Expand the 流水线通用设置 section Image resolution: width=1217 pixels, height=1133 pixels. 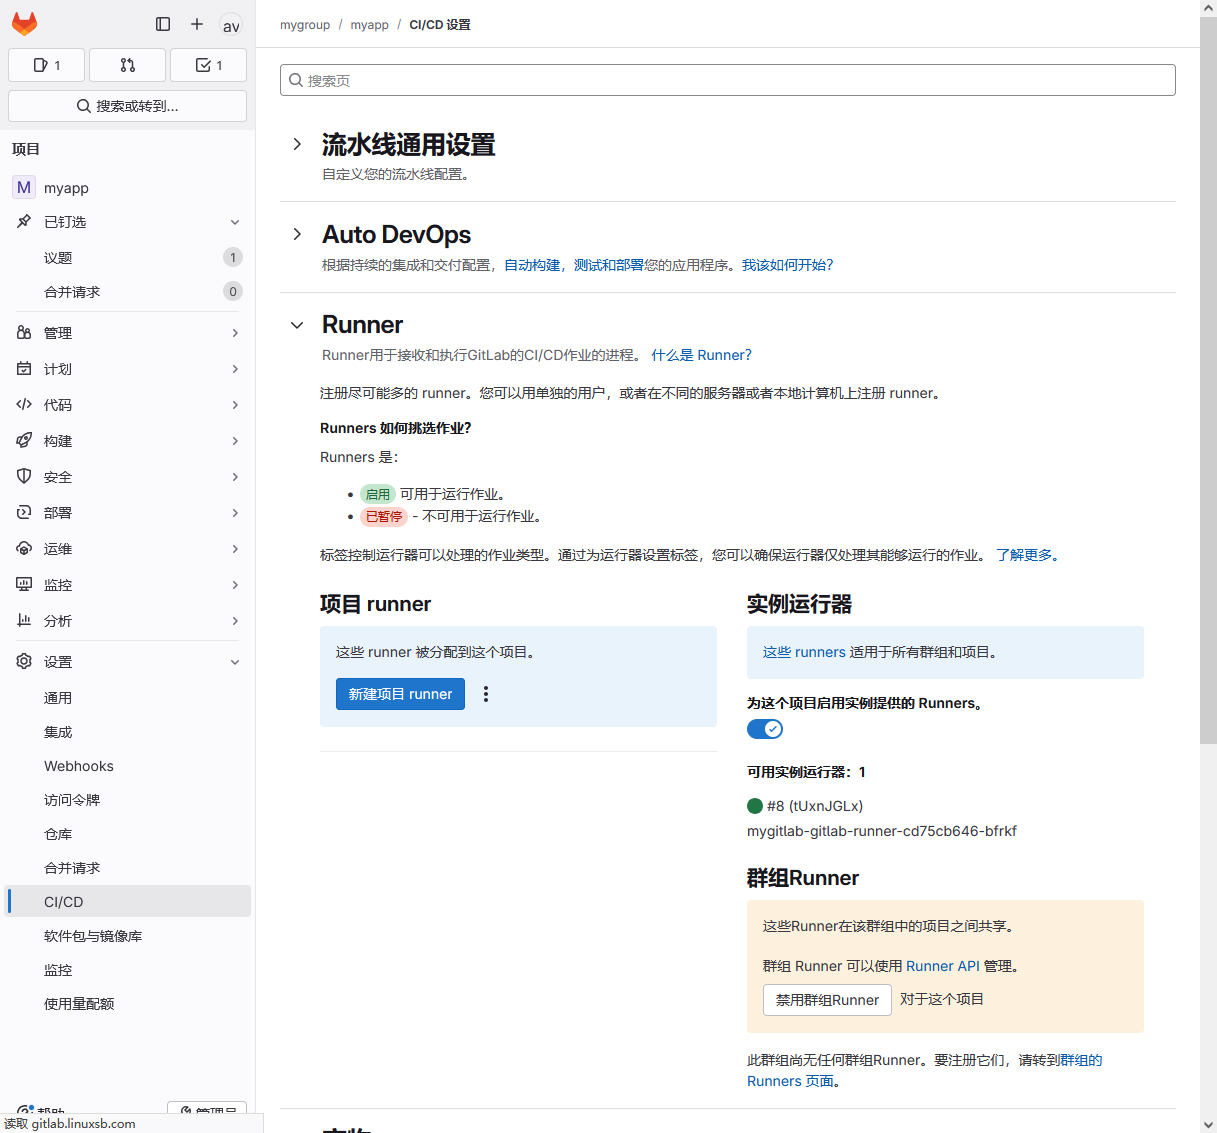pyautogui.click(x=297, y=144)
